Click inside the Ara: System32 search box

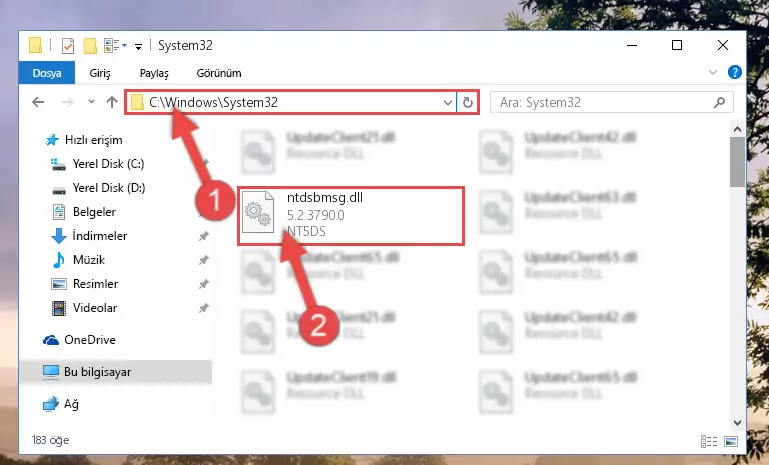click(x=605, y=102)
